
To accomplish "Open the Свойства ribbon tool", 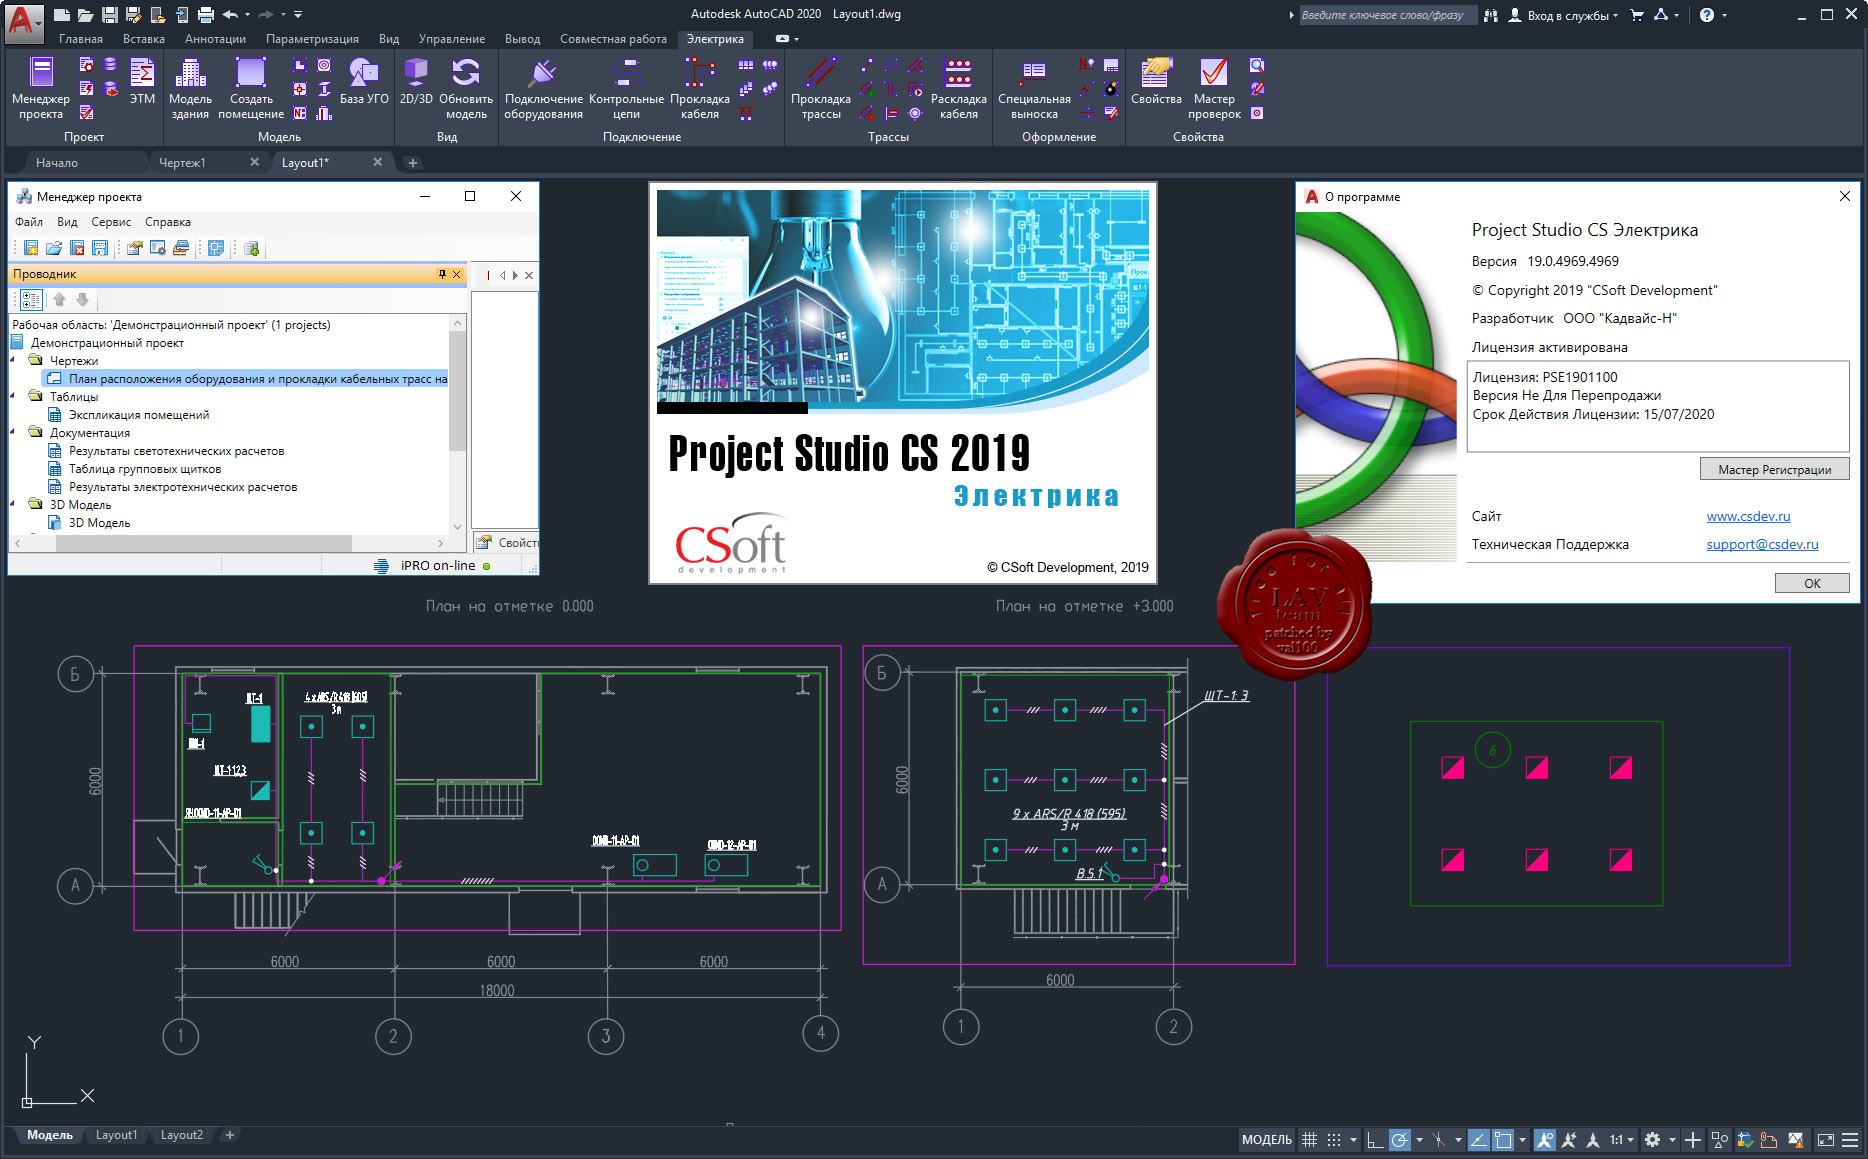I will click(1156, 81).
